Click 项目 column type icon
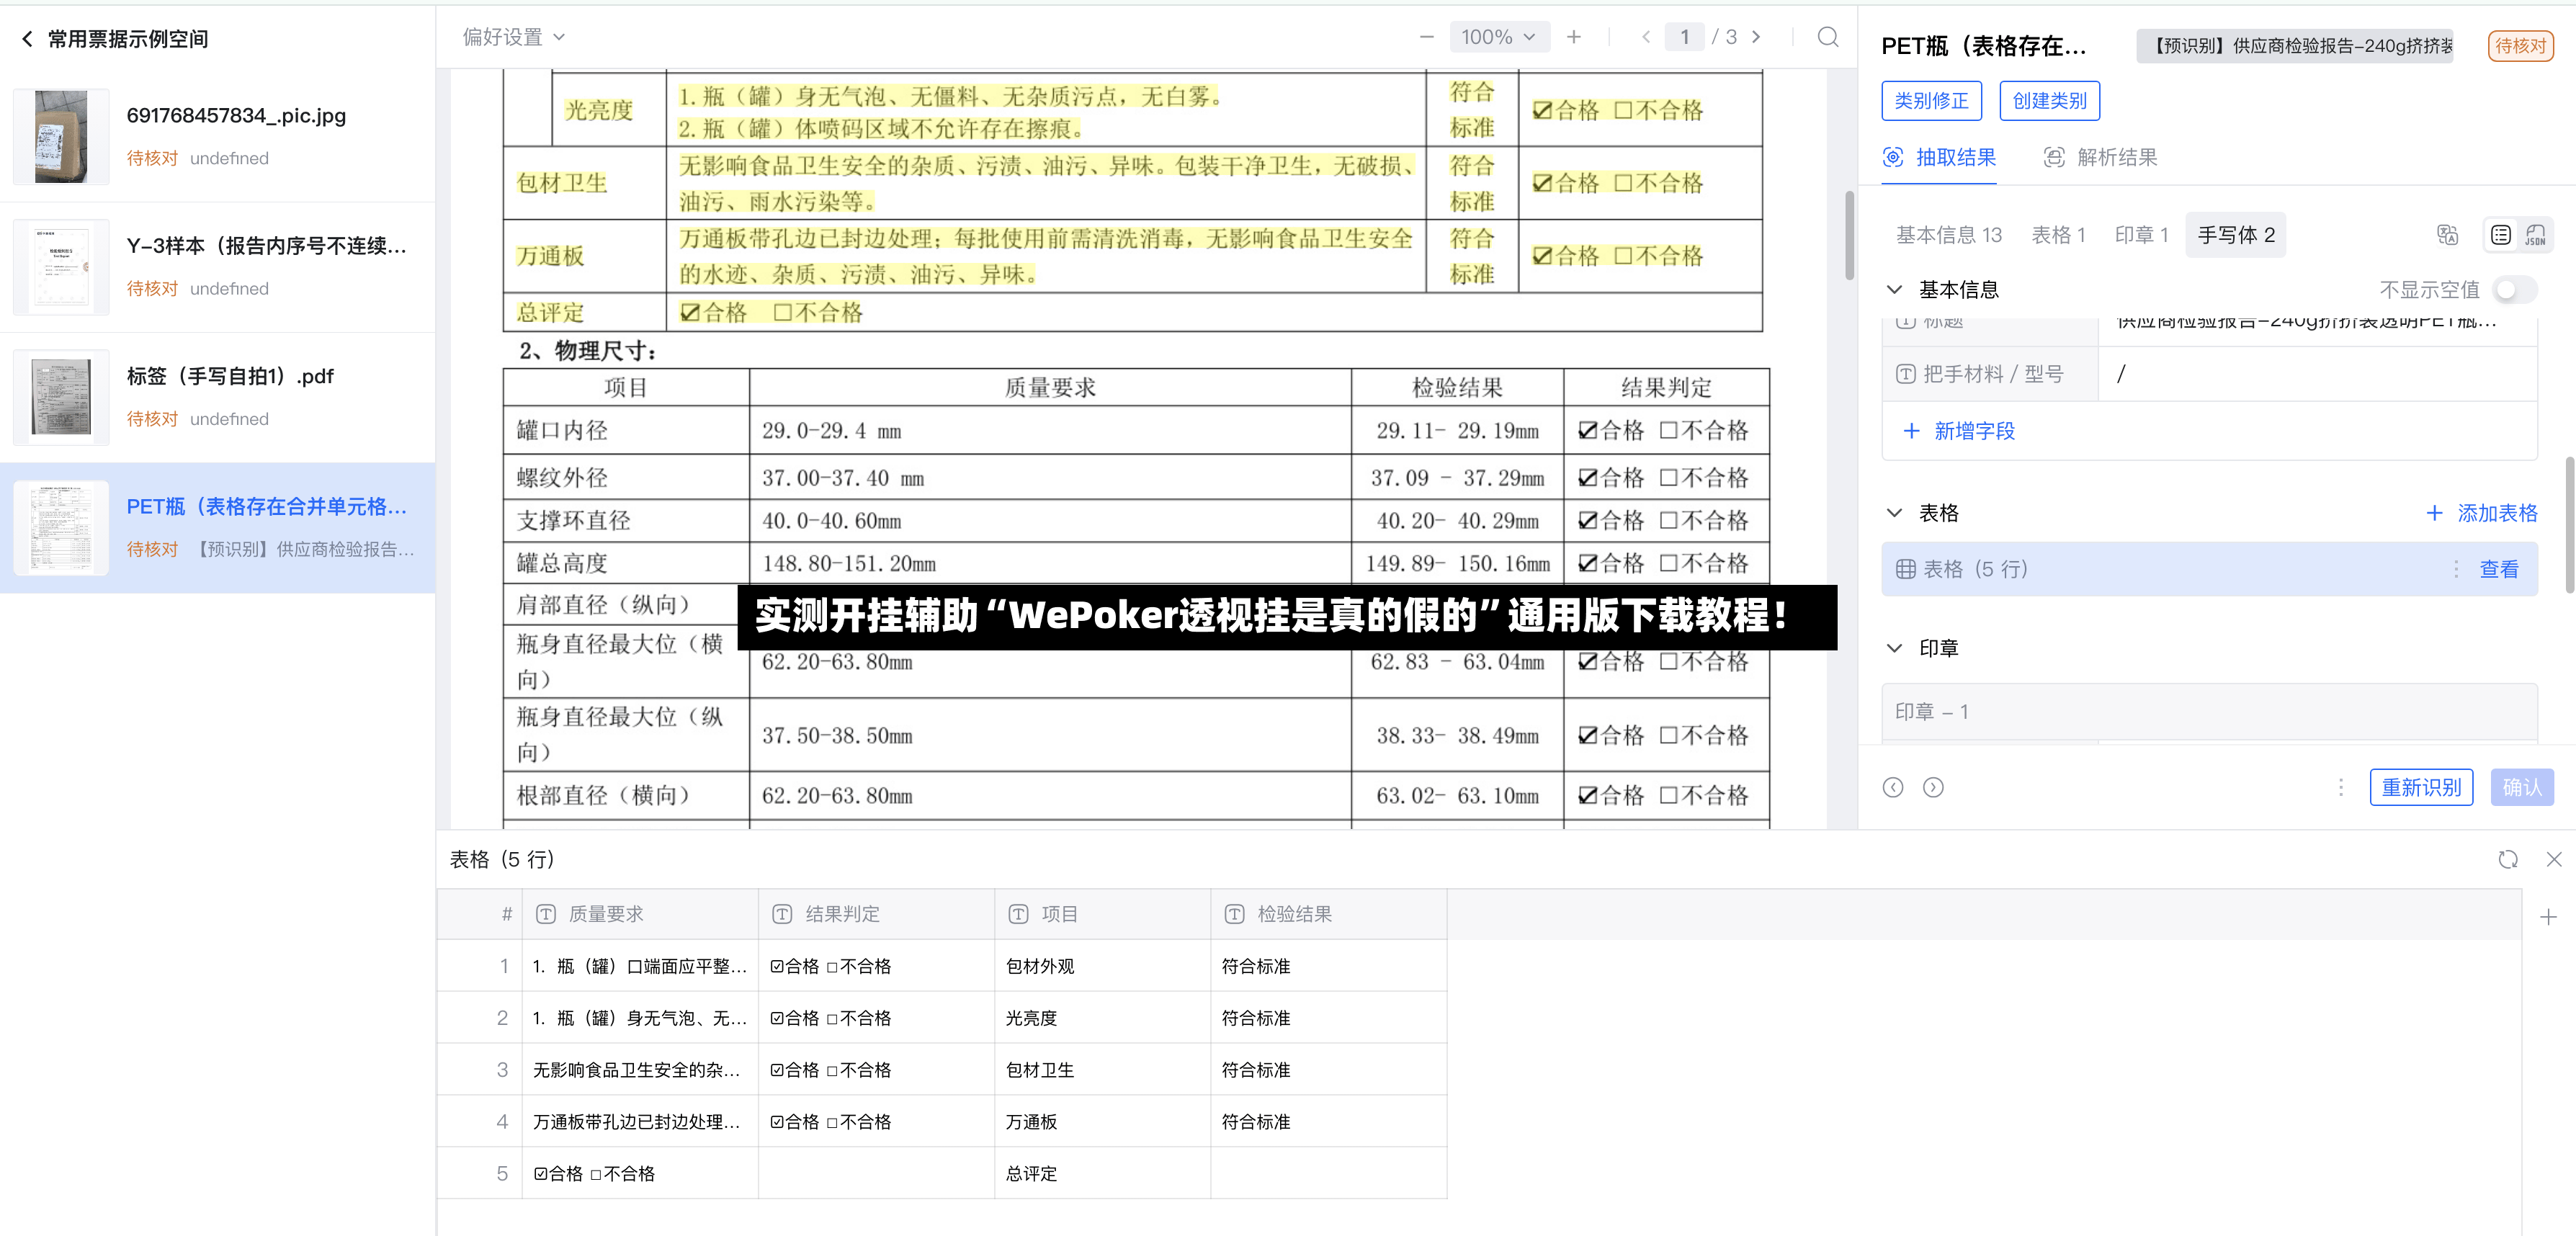2576x1236 pixels. point(1018,914)
